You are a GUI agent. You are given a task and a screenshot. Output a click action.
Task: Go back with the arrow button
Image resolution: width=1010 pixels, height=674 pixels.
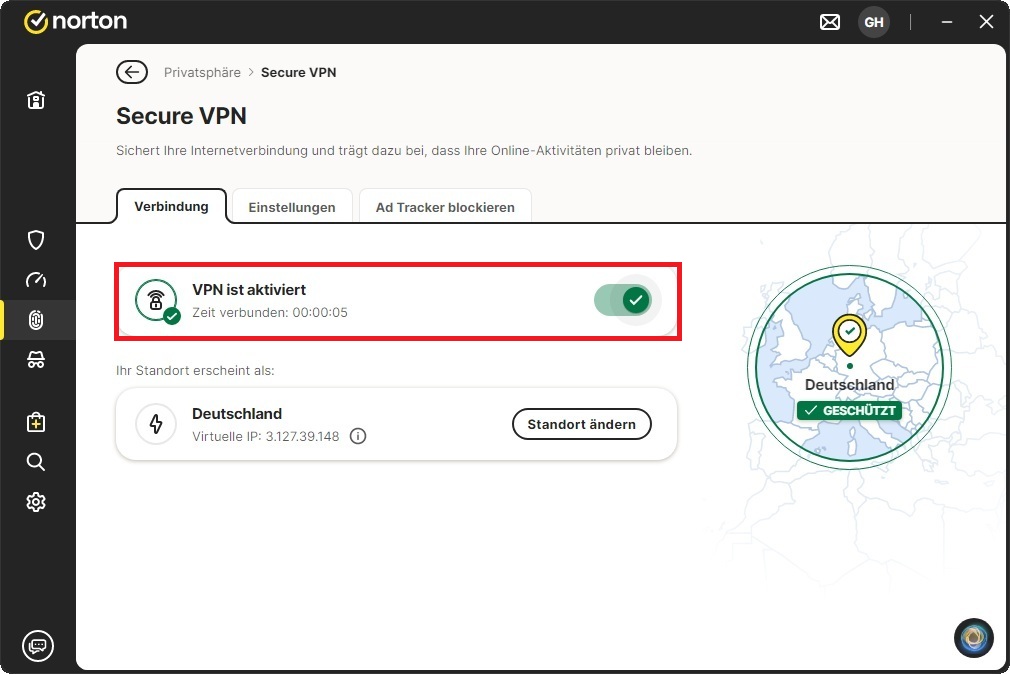[x=132, y=72]
